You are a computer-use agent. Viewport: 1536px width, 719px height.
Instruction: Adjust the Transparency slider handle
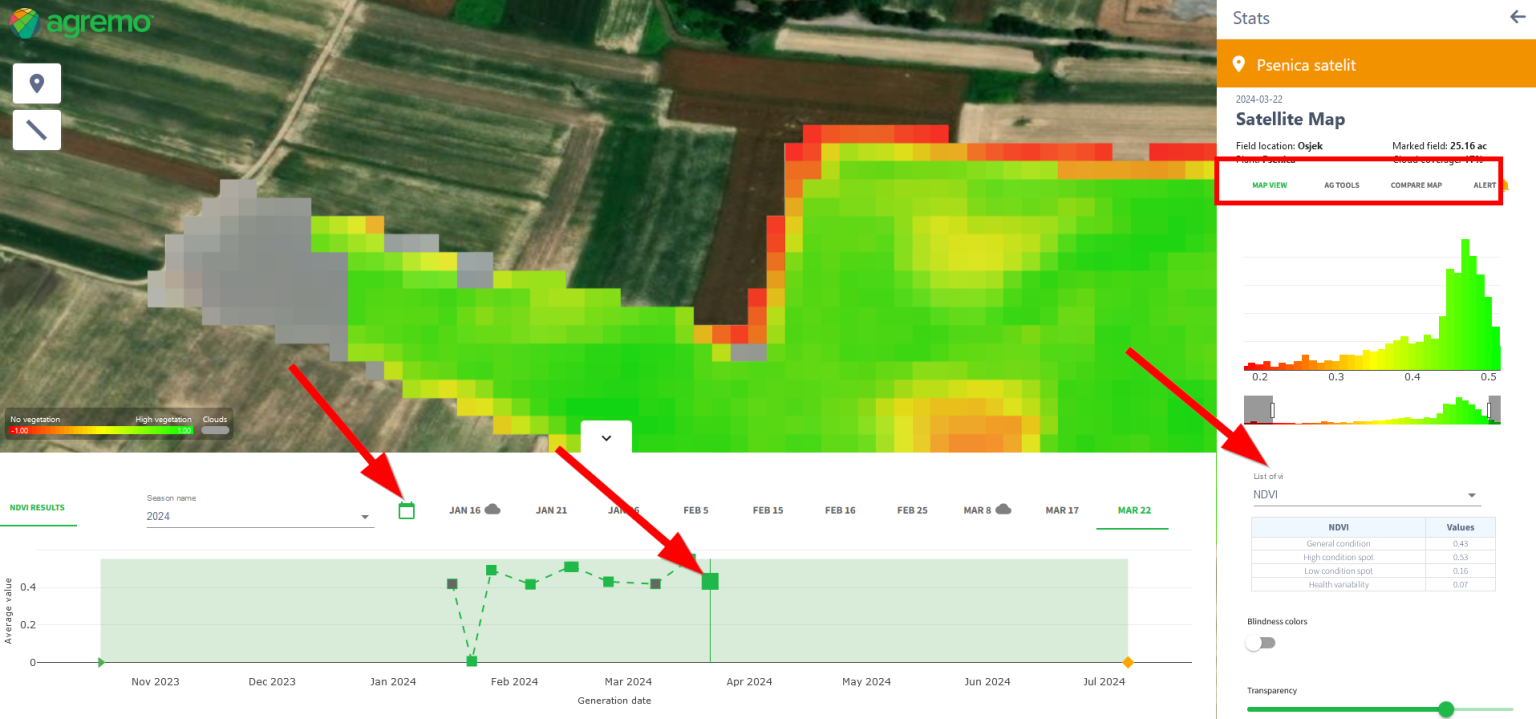coord(1445,709)
